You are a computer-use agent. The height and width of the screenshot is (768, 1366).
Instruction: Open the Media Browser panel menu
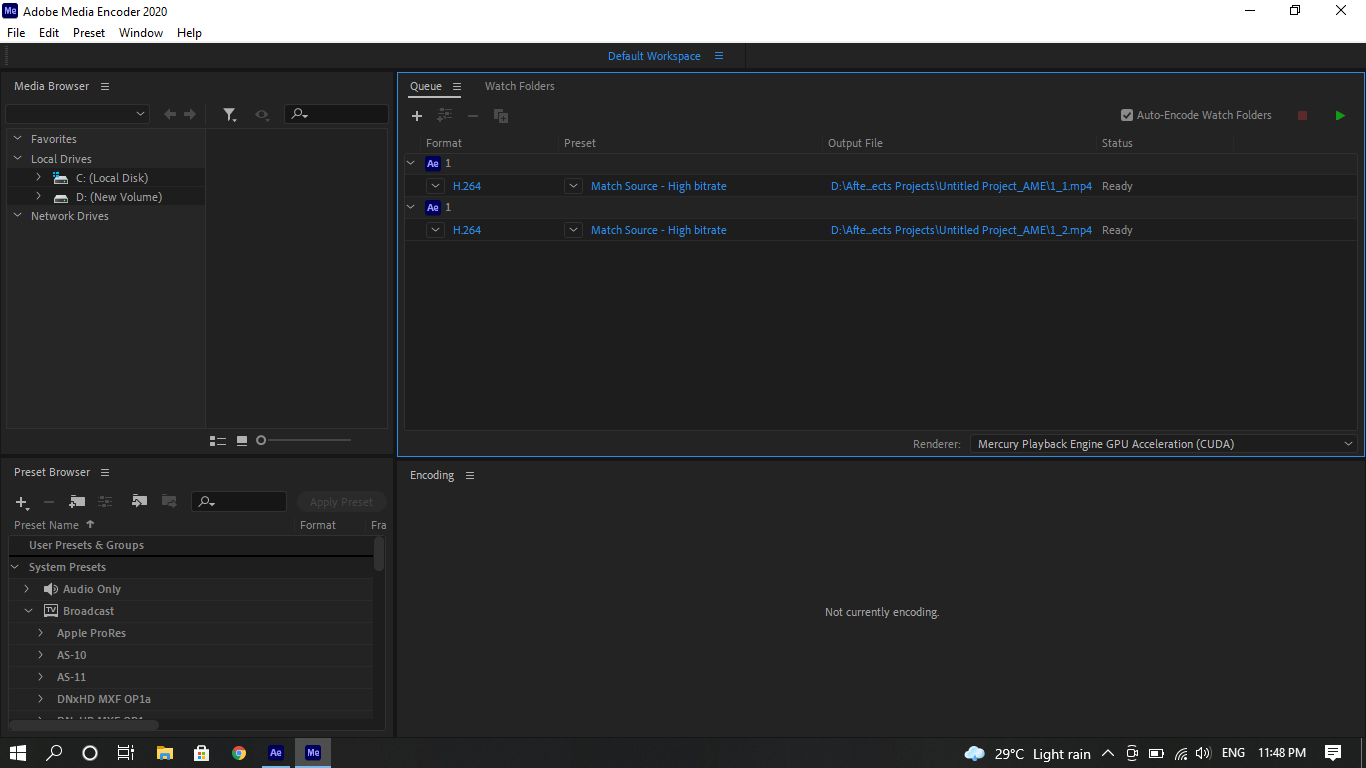[x=105, y=86]
